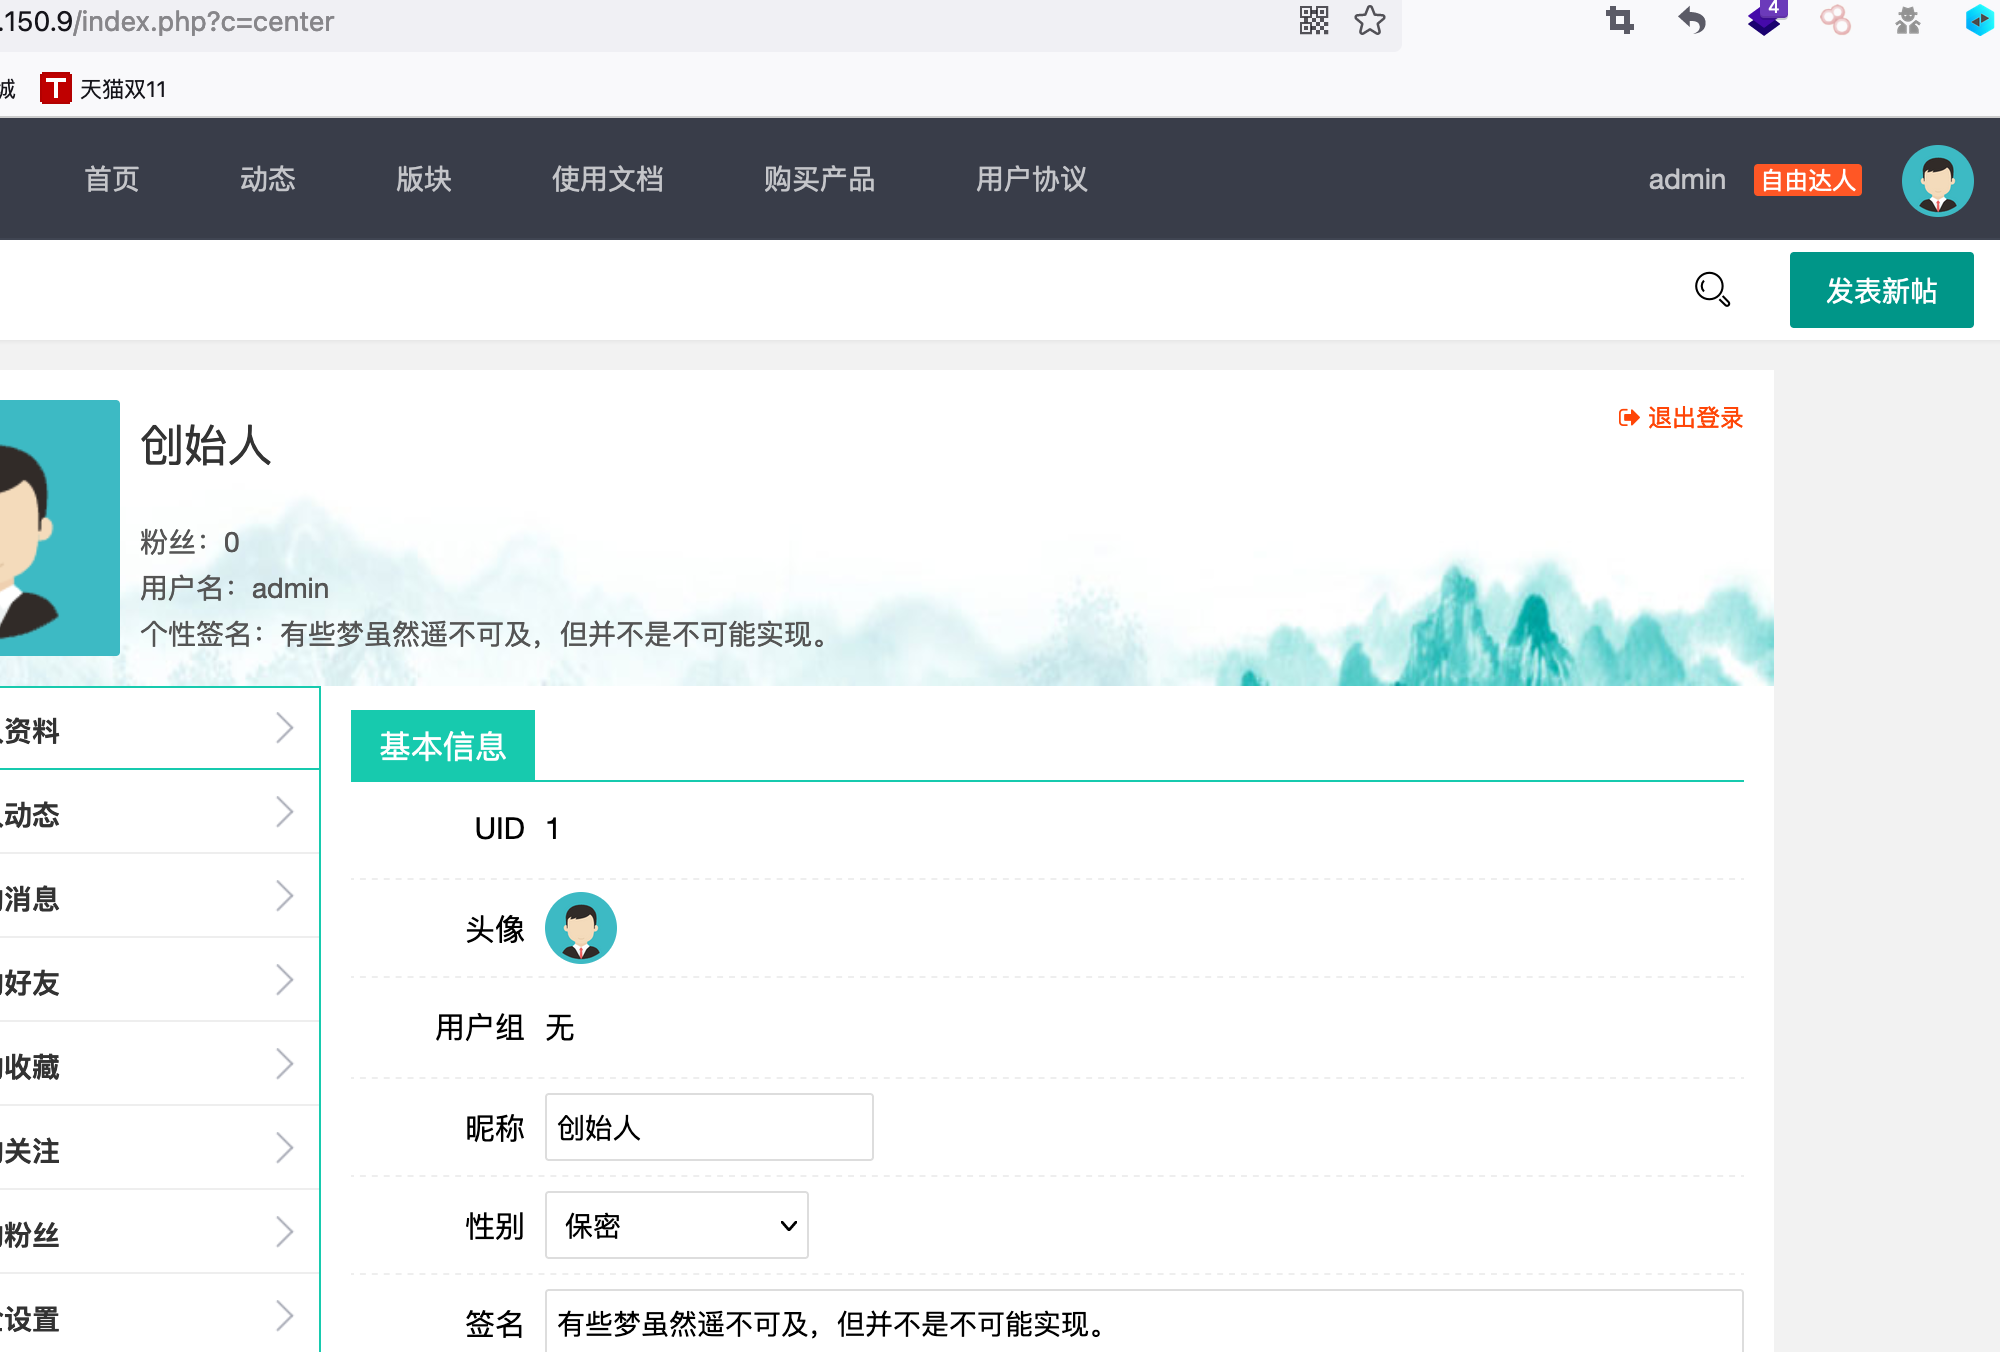The width and height of the screenshot is (2000, 1352).
Task: Open the 使用文档 nav item
Action: pos(607,179)
